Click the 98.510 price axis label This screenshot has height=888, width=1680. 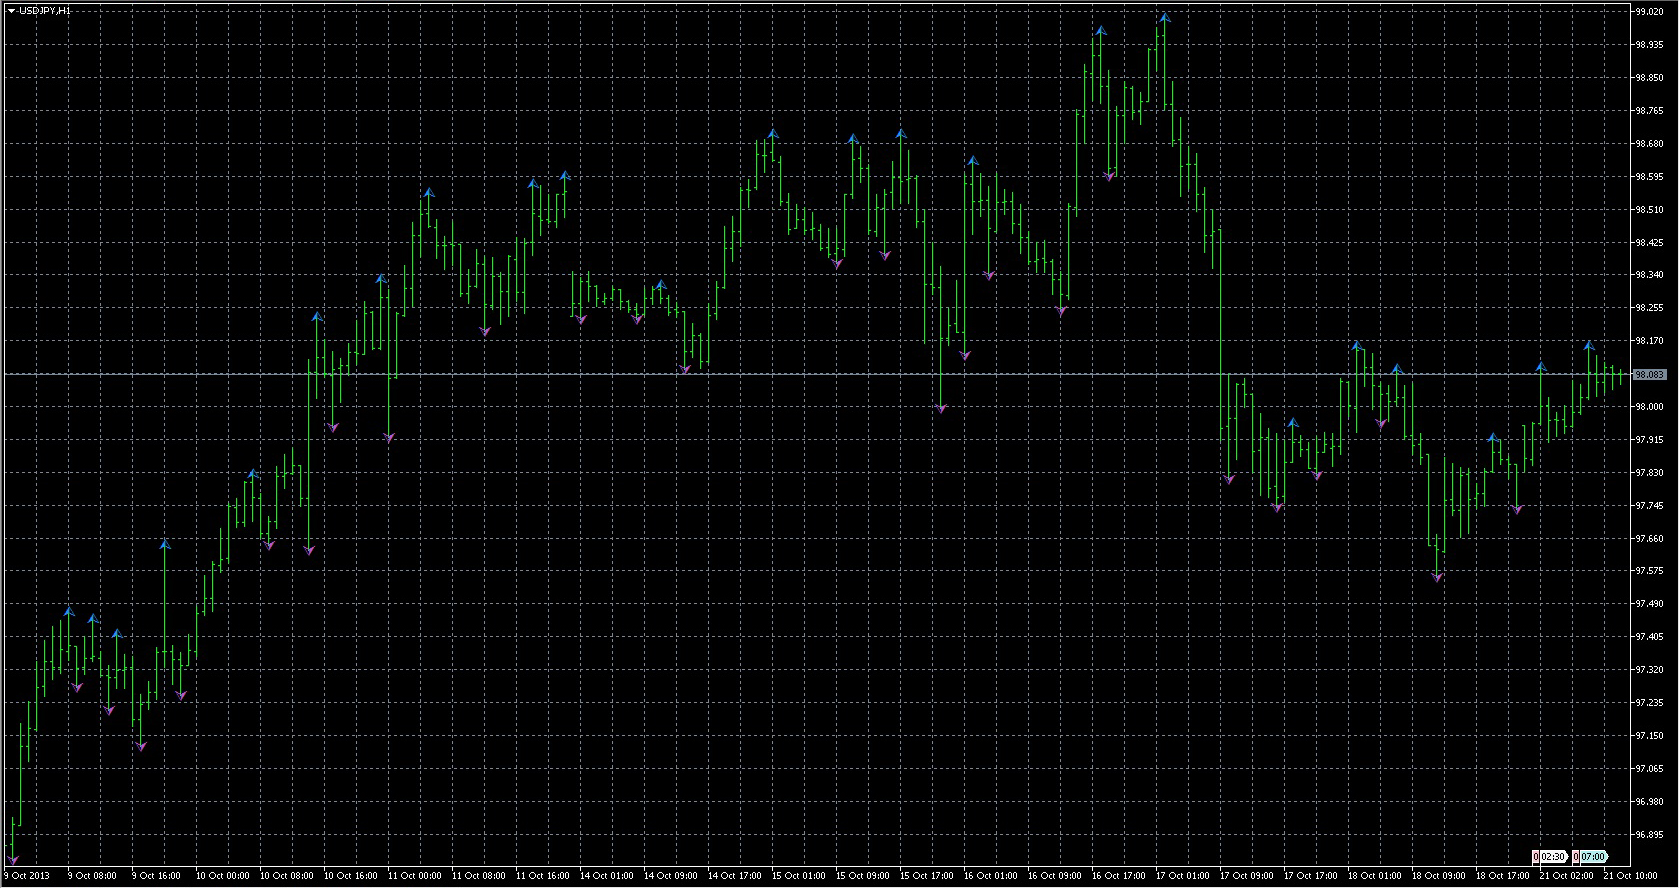tap(1648, 210)
